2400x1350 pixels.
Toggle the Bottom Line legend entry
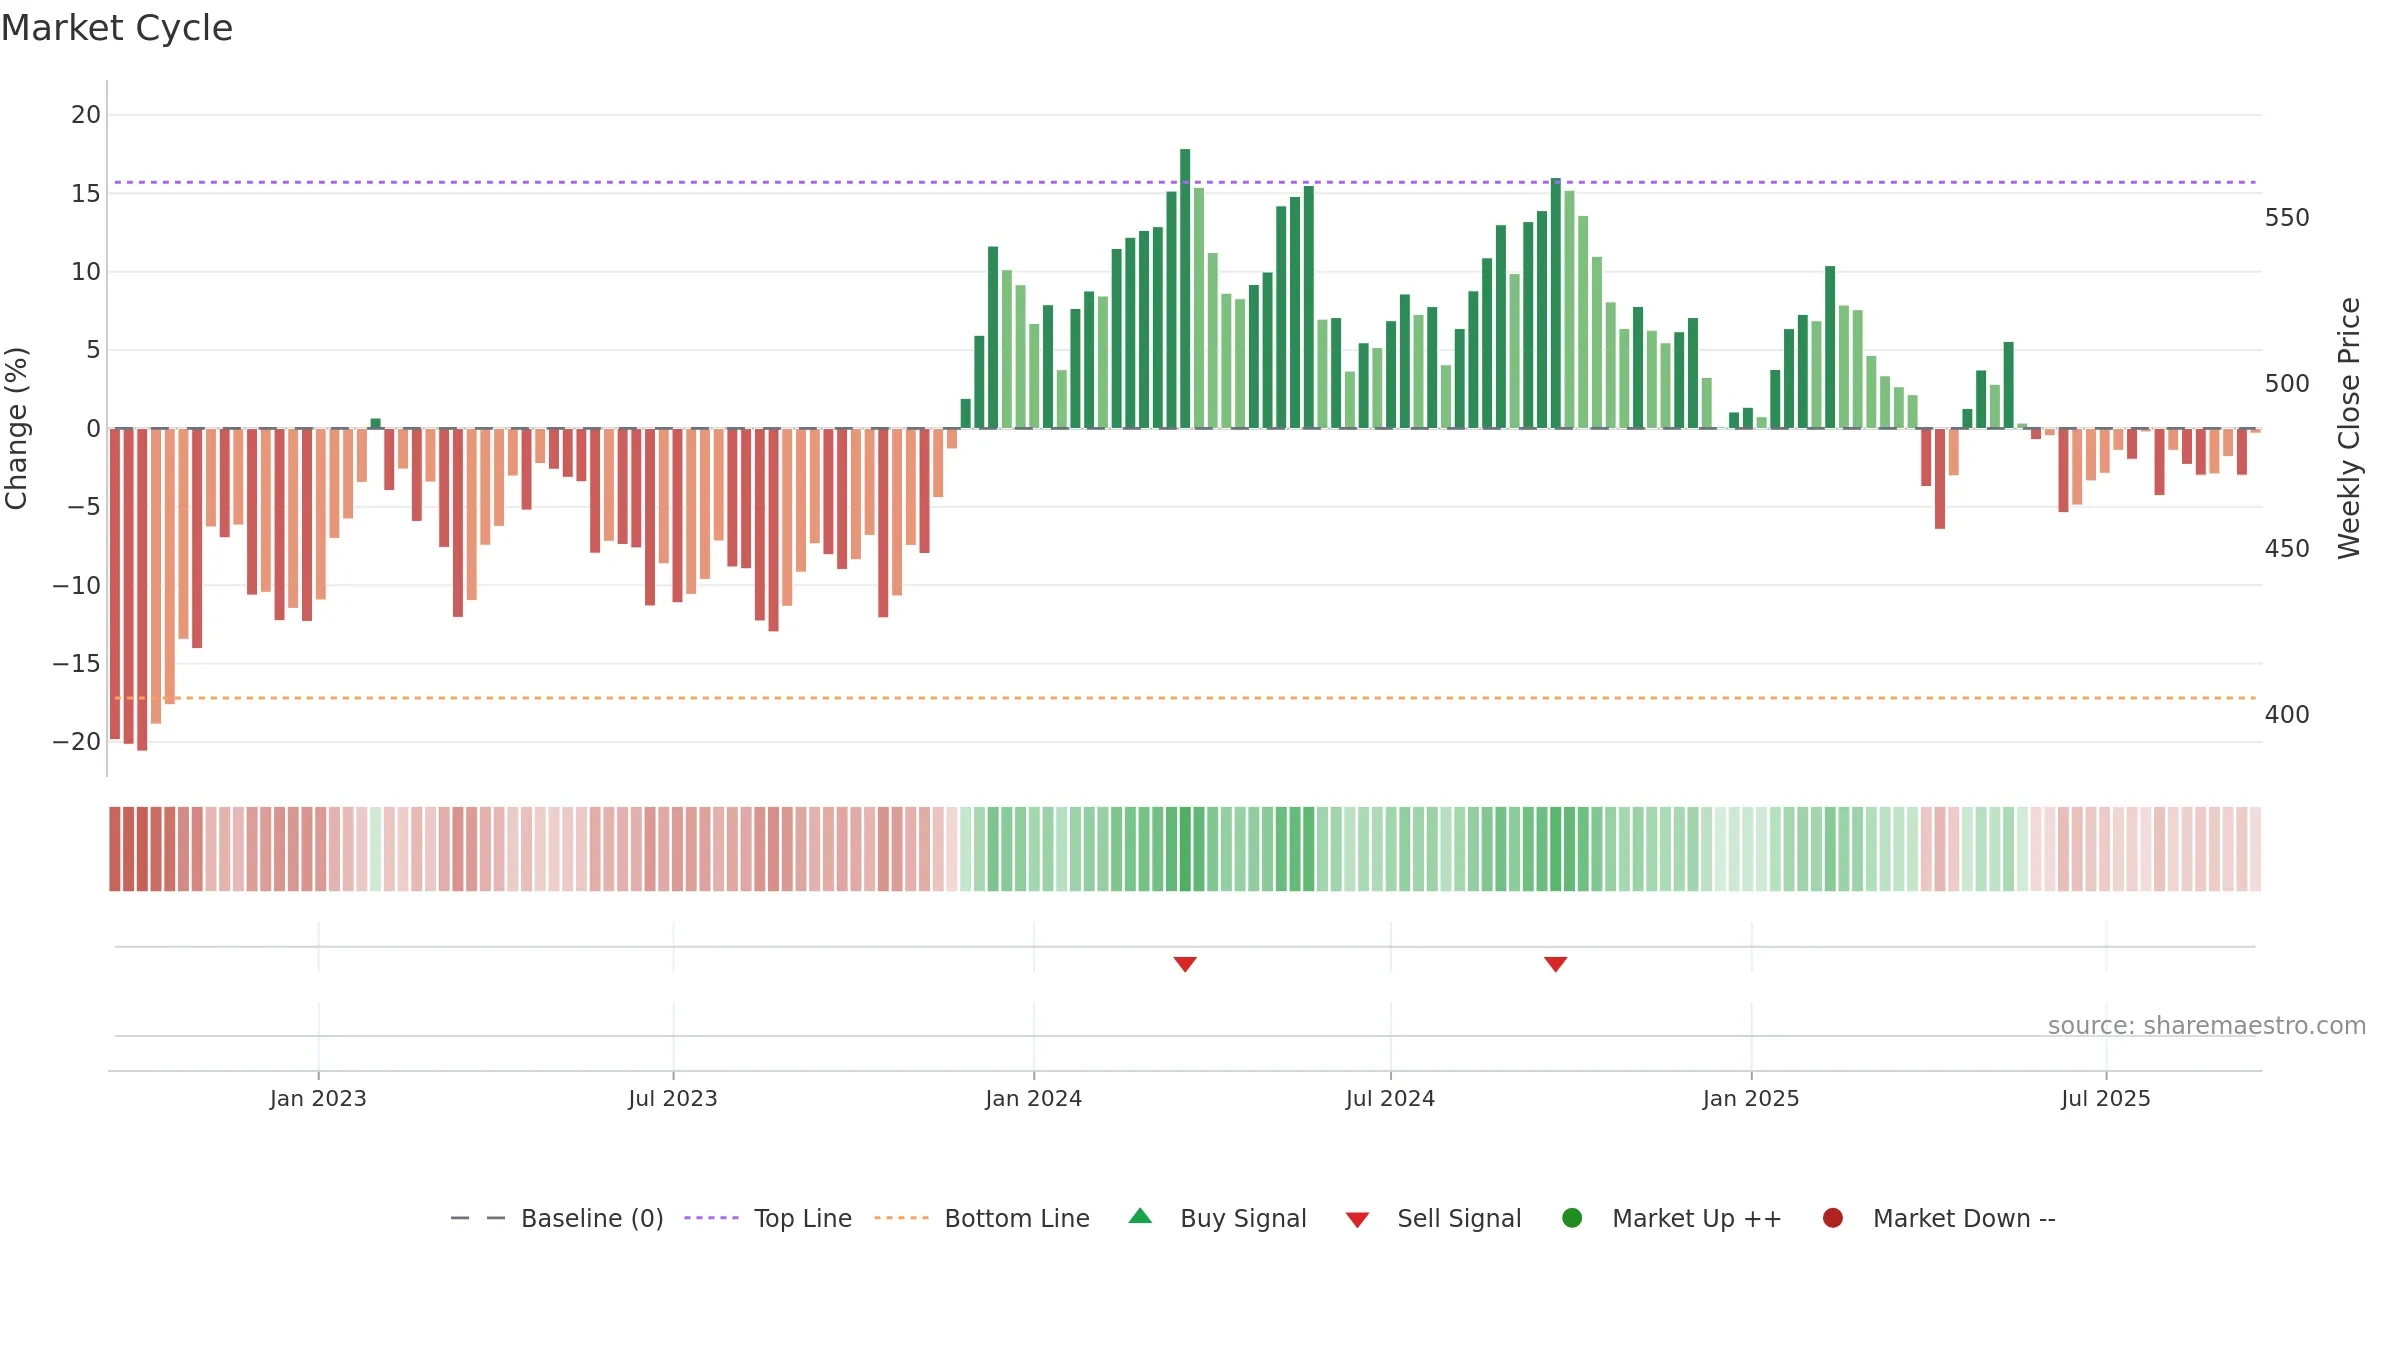pos(982,1218)
